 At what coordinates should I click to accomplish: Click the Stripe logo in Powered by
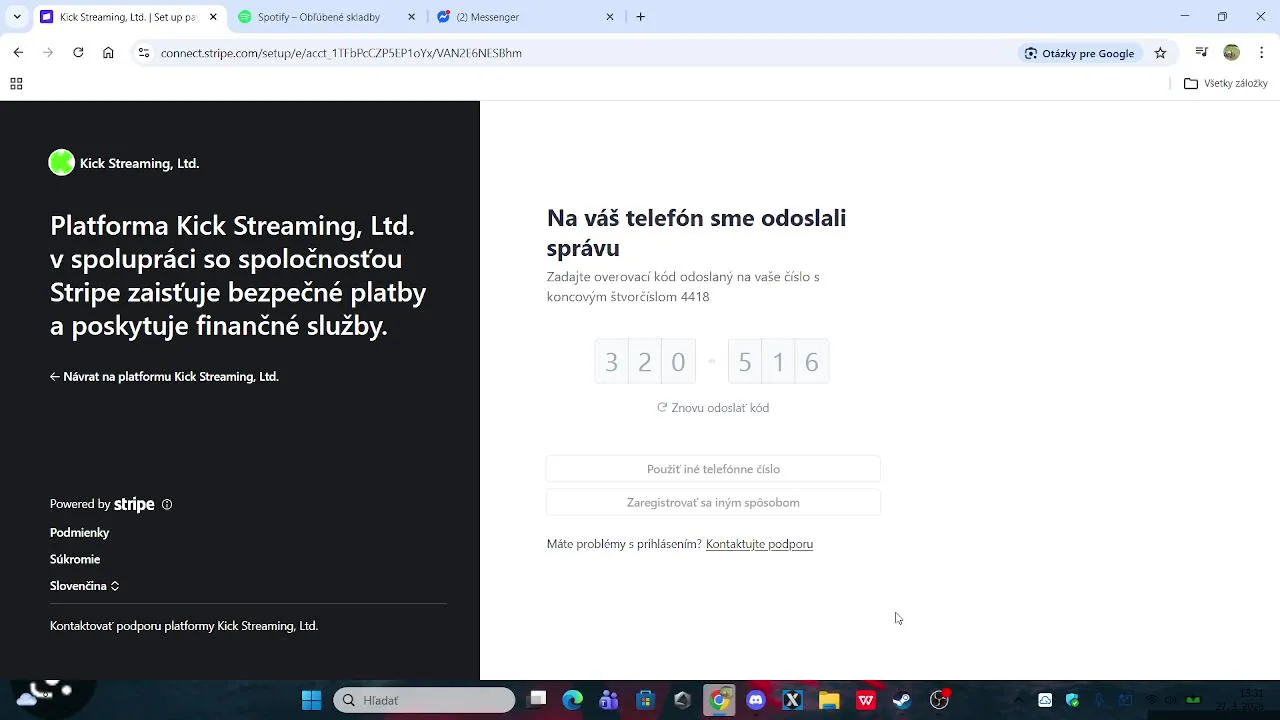tap(134, 505)
